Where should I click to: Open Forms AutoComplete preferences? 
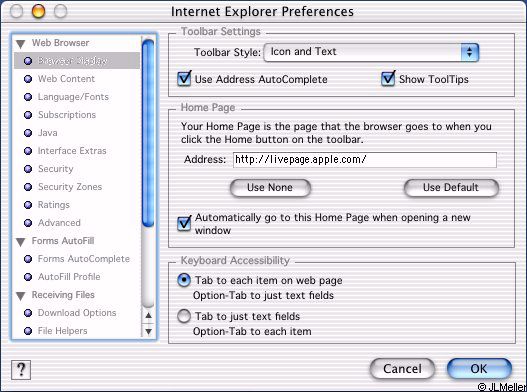click(x=84, y=259)
